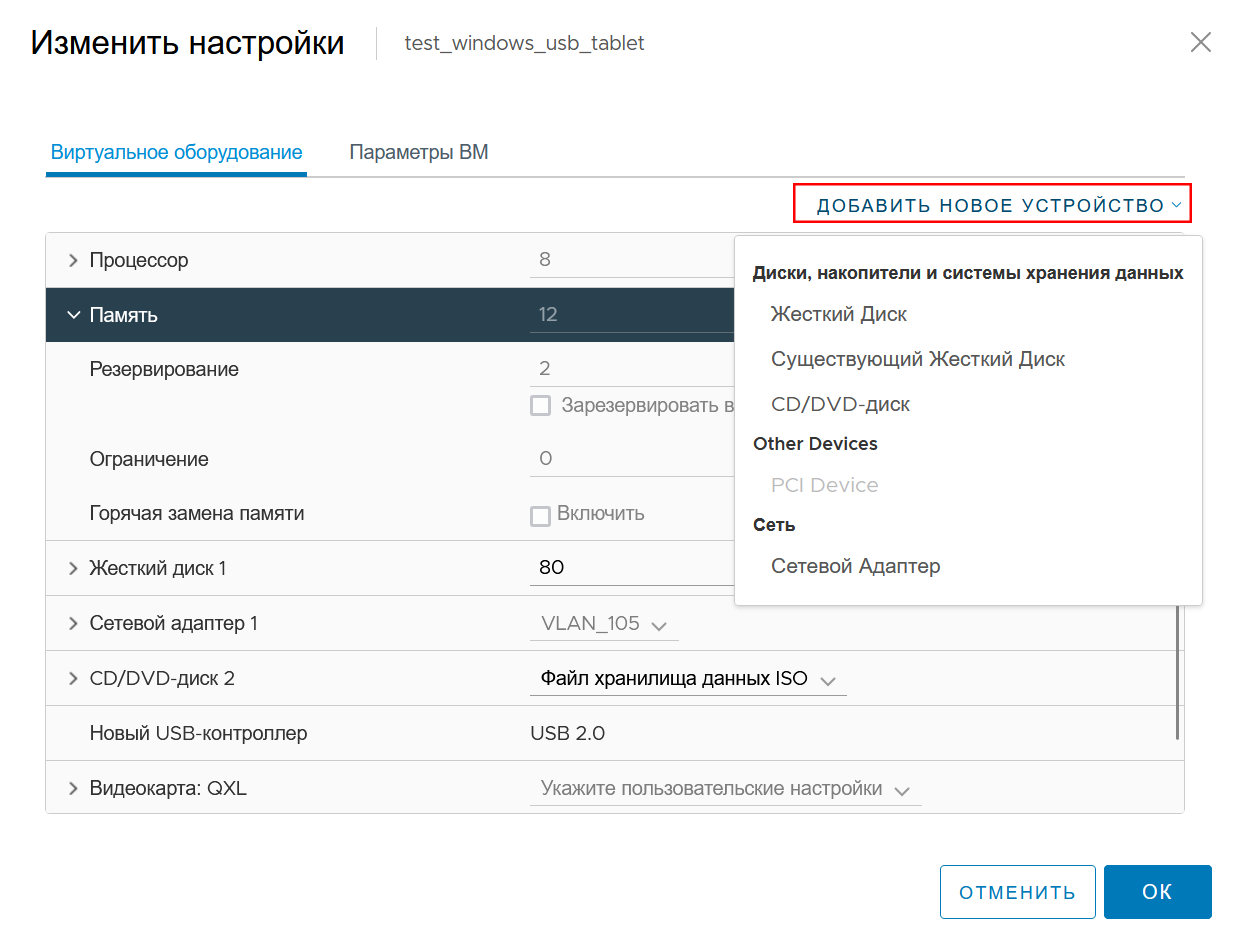The image size is (1237, 935).
Task: Close the Изменить настройки dialog
Action: click(1200, 42)
